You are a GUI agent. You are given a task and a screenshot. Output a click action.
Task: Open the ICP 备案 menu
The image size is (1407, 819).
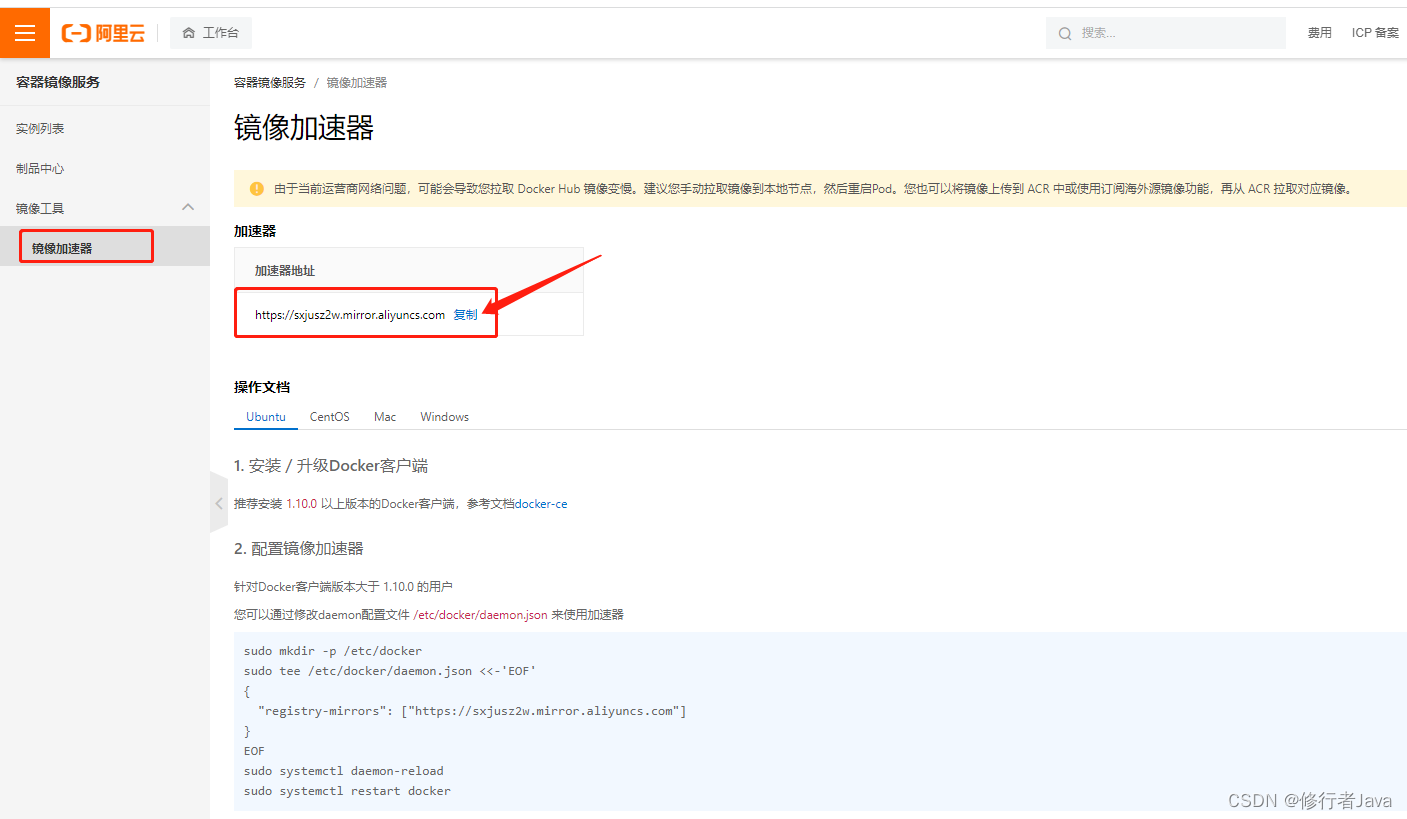click(1376, 33)
